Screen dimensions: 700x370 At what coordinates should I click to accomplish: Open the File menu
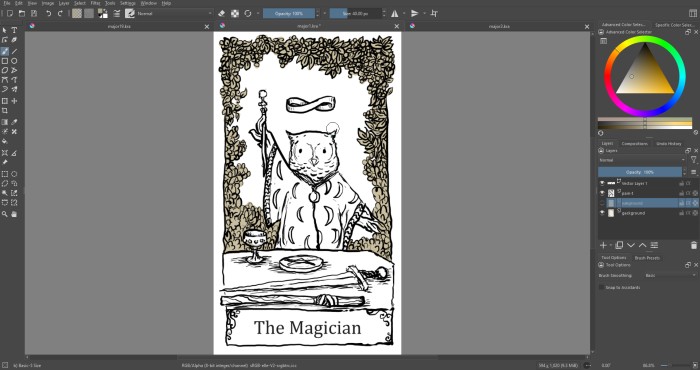[7, 3]
